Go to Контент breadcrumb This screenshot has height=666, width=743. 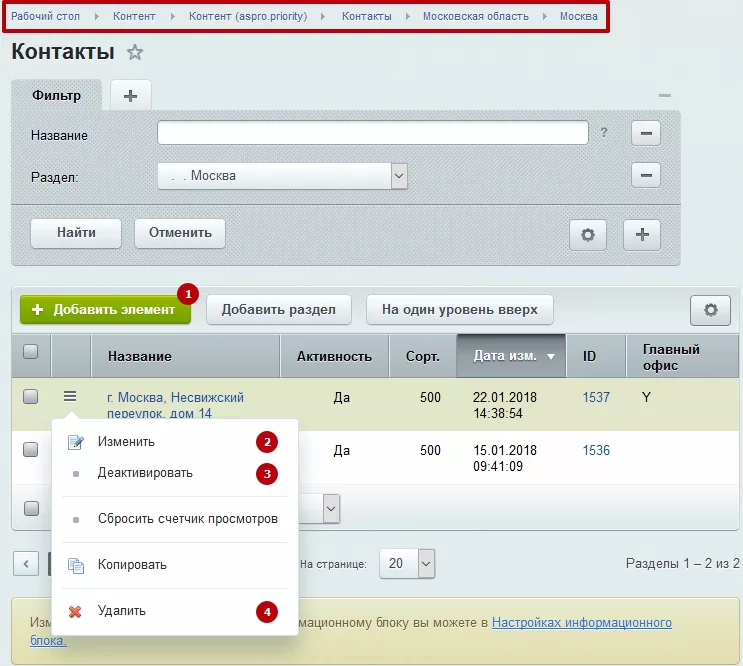coord(134,16)
